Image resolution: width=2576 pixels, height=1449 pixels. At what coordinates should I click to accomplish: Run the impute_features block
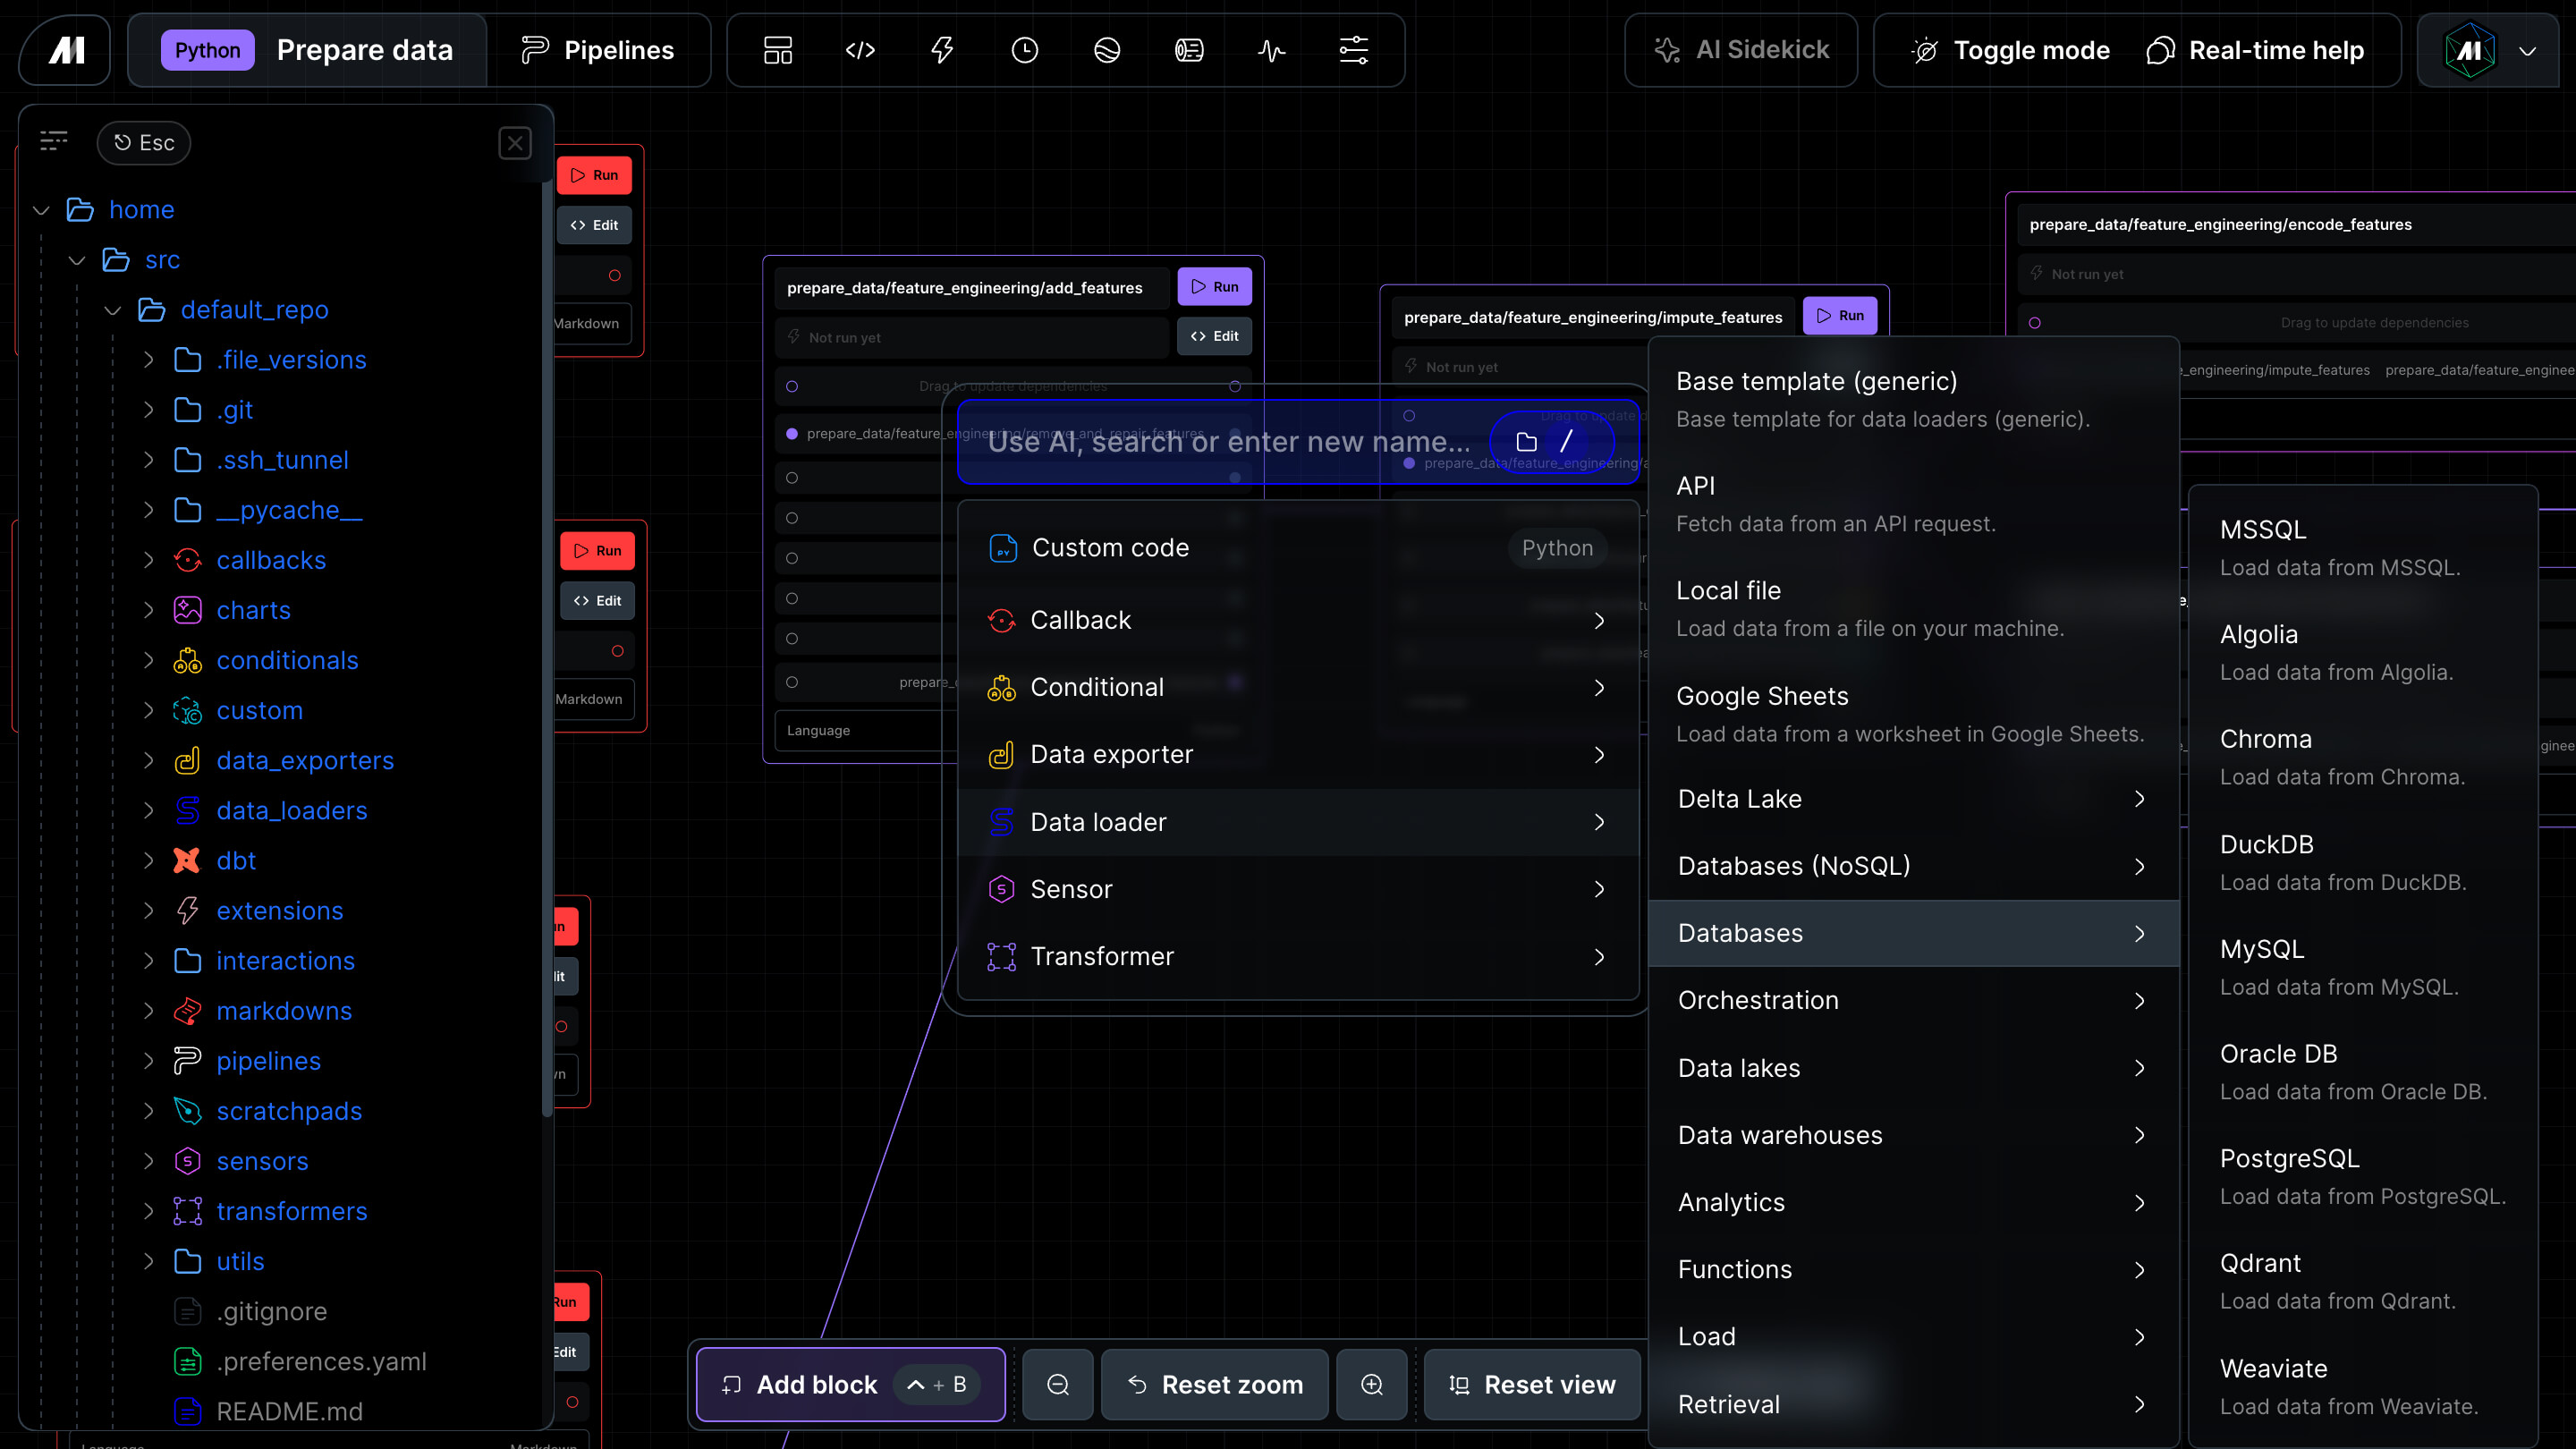click(x=1840, y=316)
